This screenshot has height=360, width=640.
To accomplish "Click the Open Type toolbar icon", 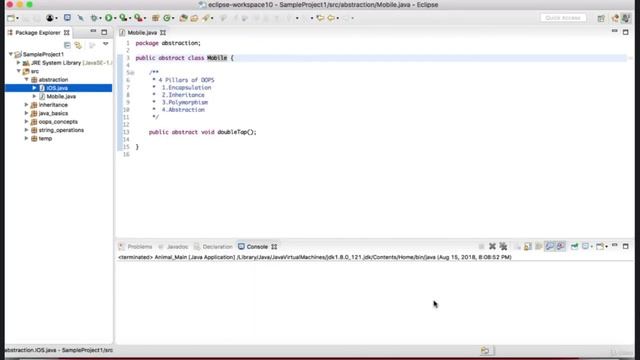I will 184,18.
